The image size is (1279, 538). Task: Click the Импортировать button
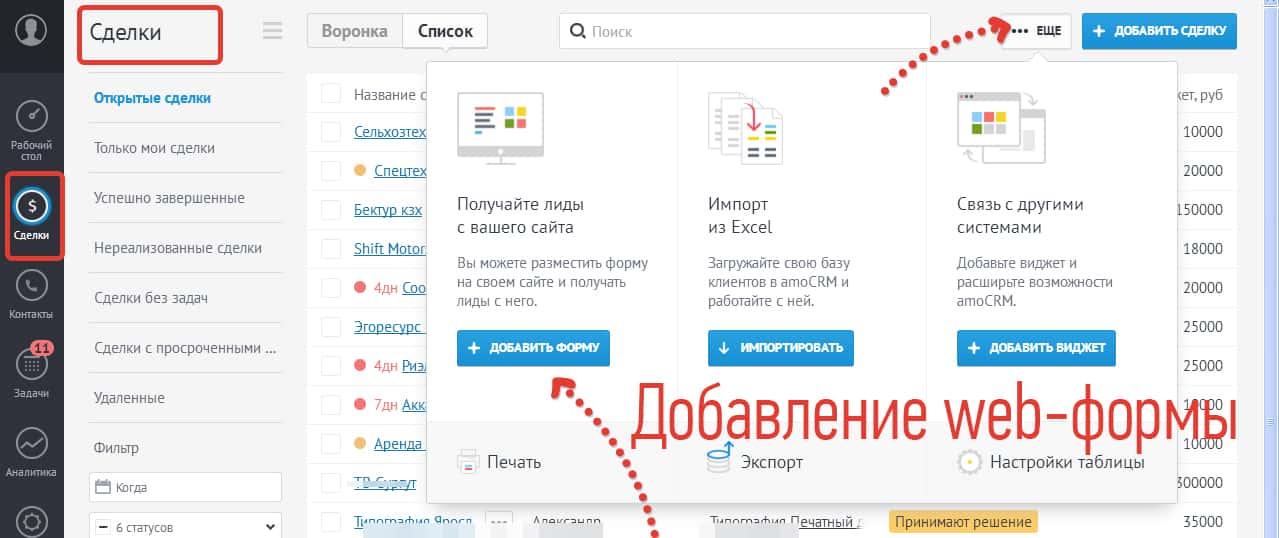(781, 348)
